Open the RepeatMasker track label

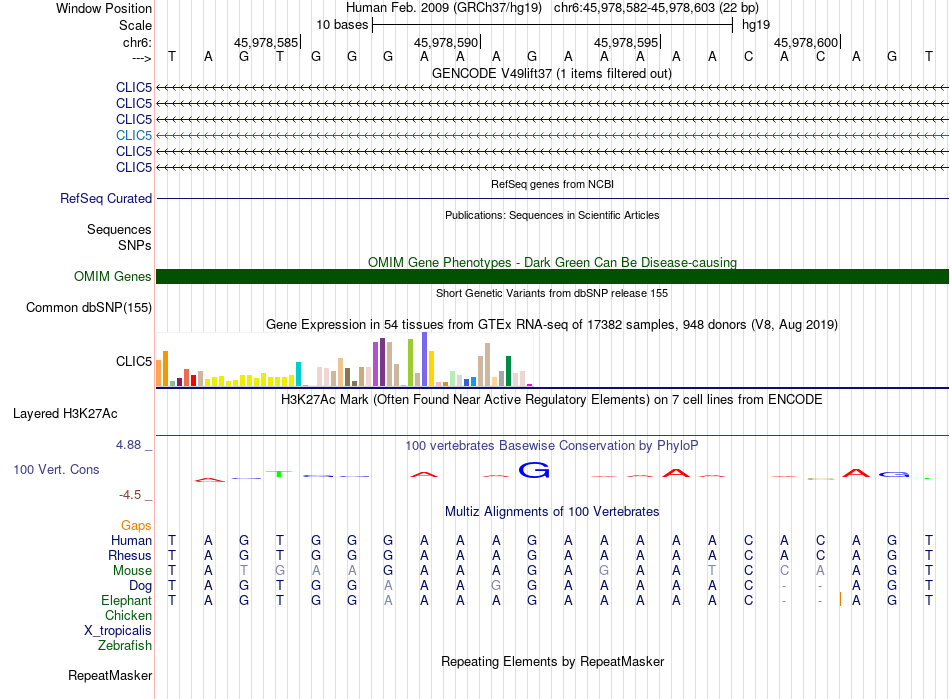point(109,676)
